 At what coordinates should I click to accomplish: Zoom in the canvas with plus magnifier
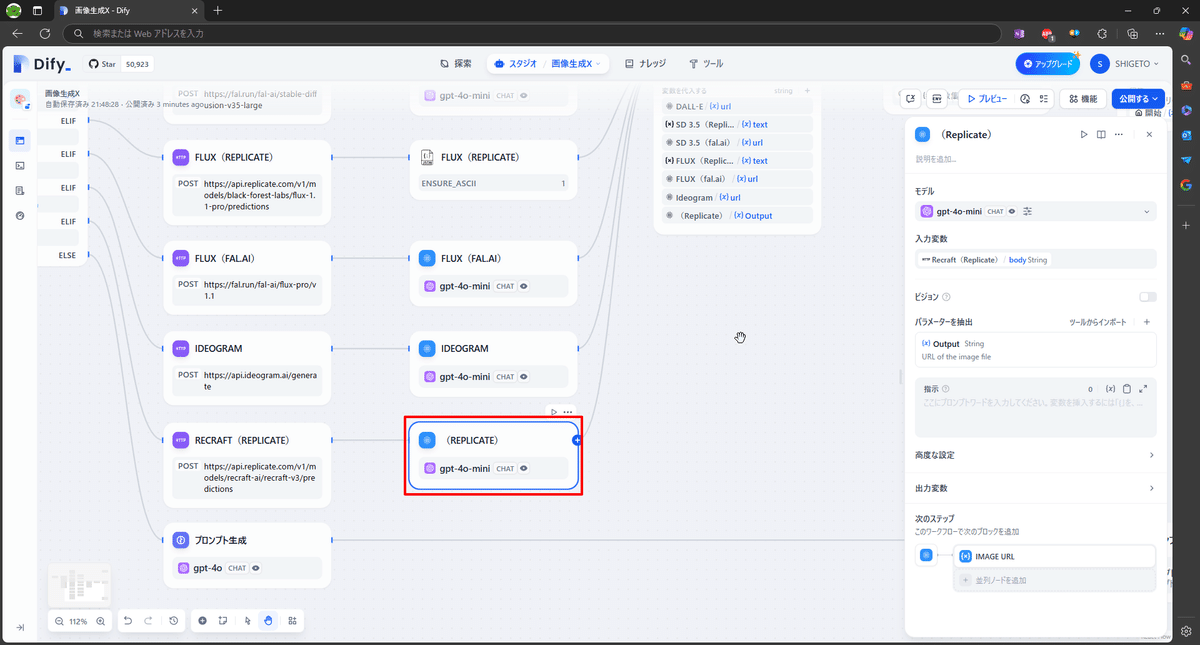click(x=100, y=621)
